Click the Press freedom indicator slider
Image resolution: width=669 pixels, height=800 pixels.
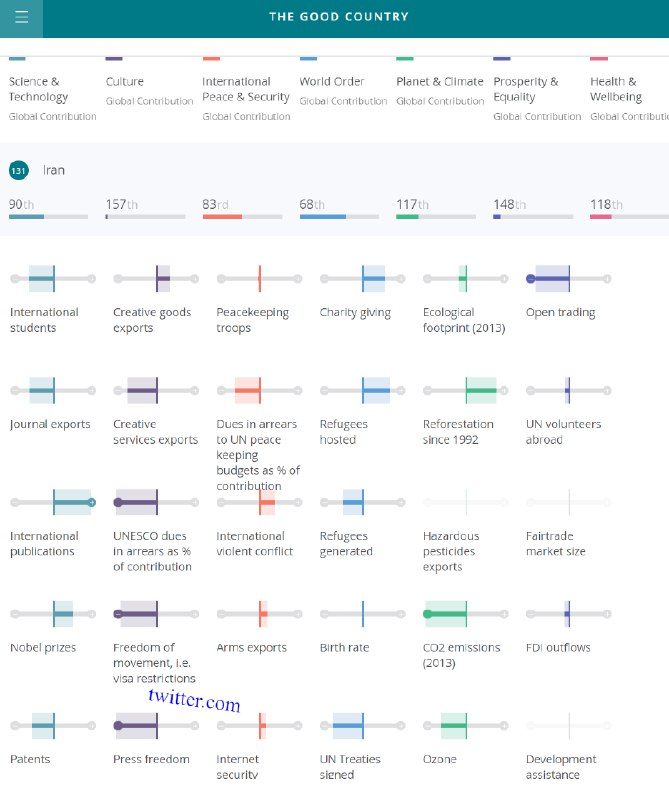[154, 725]
